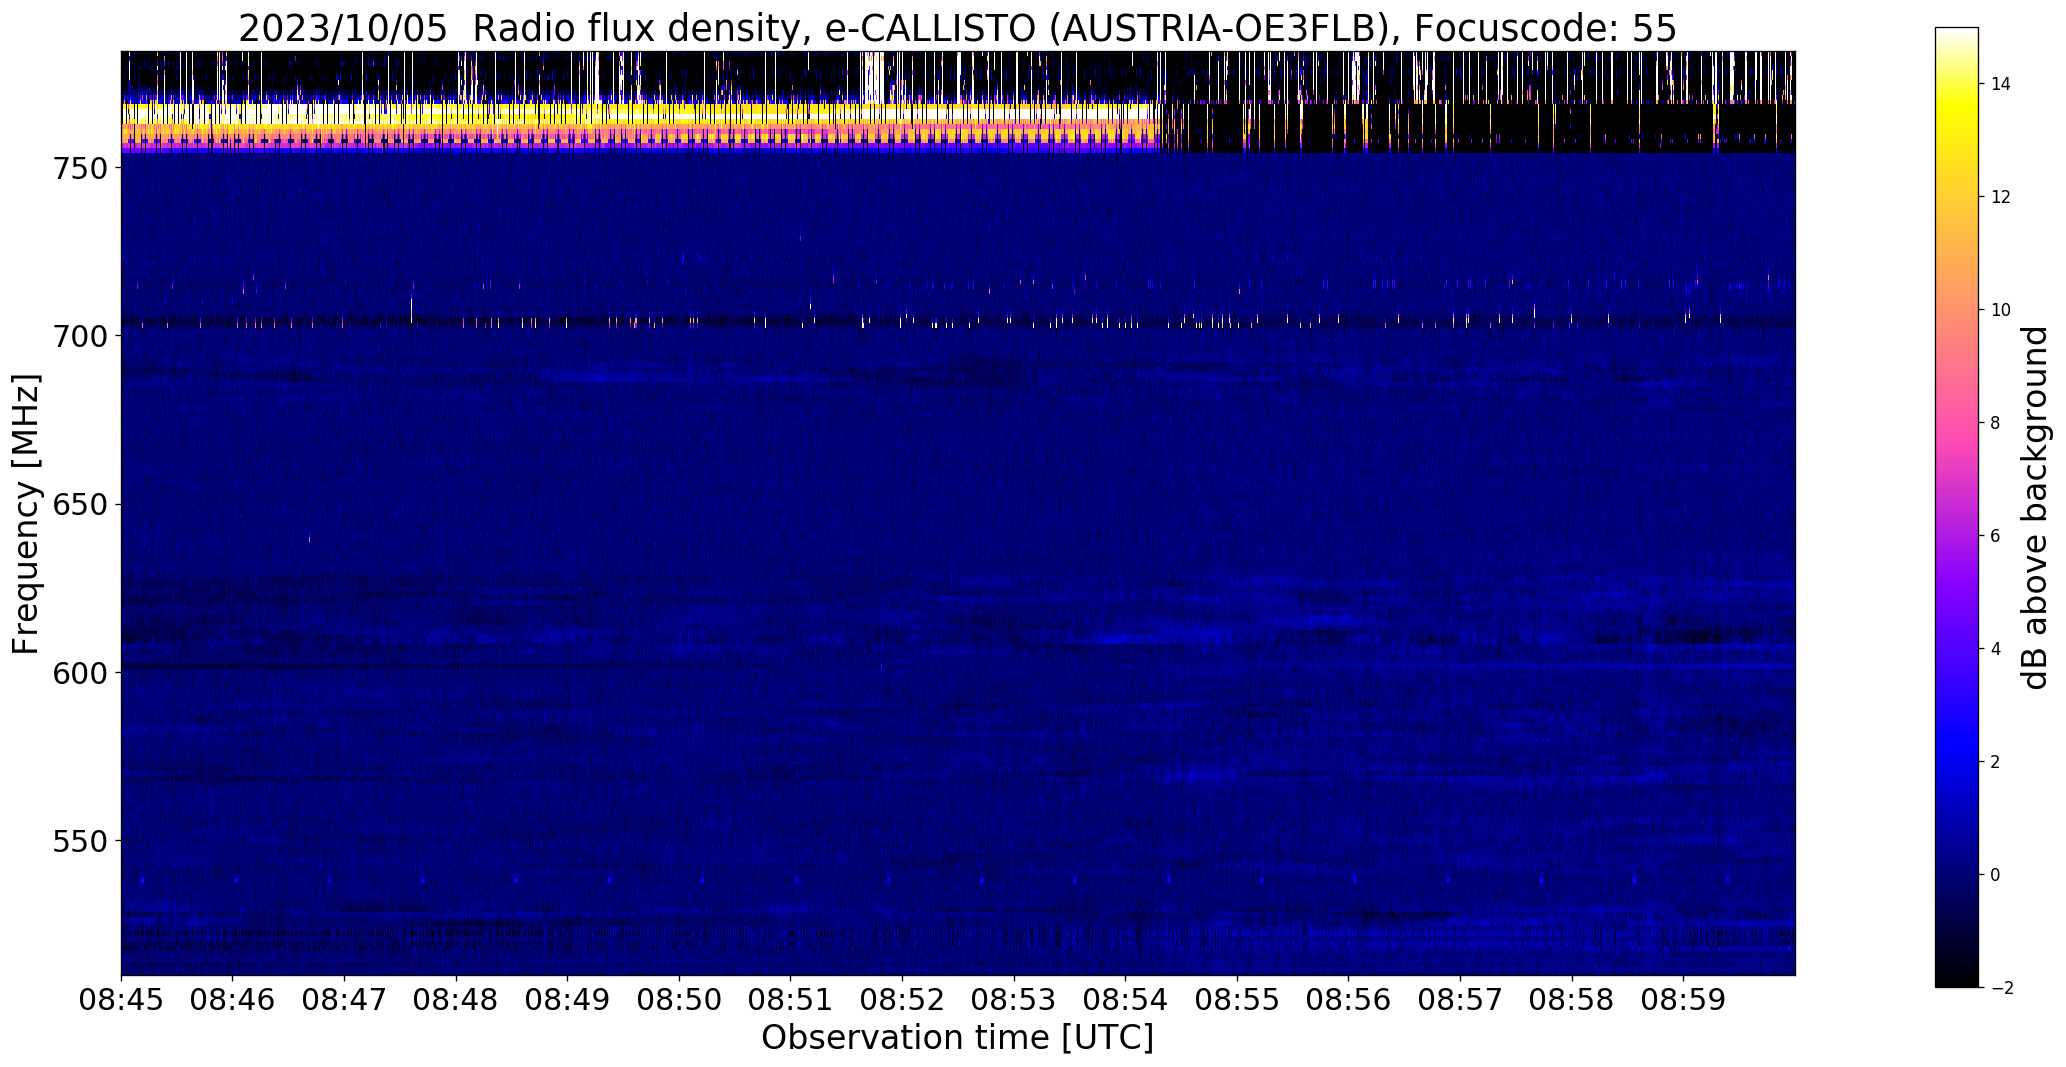This screenshot has width=2066, height=1067.
Task: Click the 08:55 time tick label
Action: (1238, 1000)
